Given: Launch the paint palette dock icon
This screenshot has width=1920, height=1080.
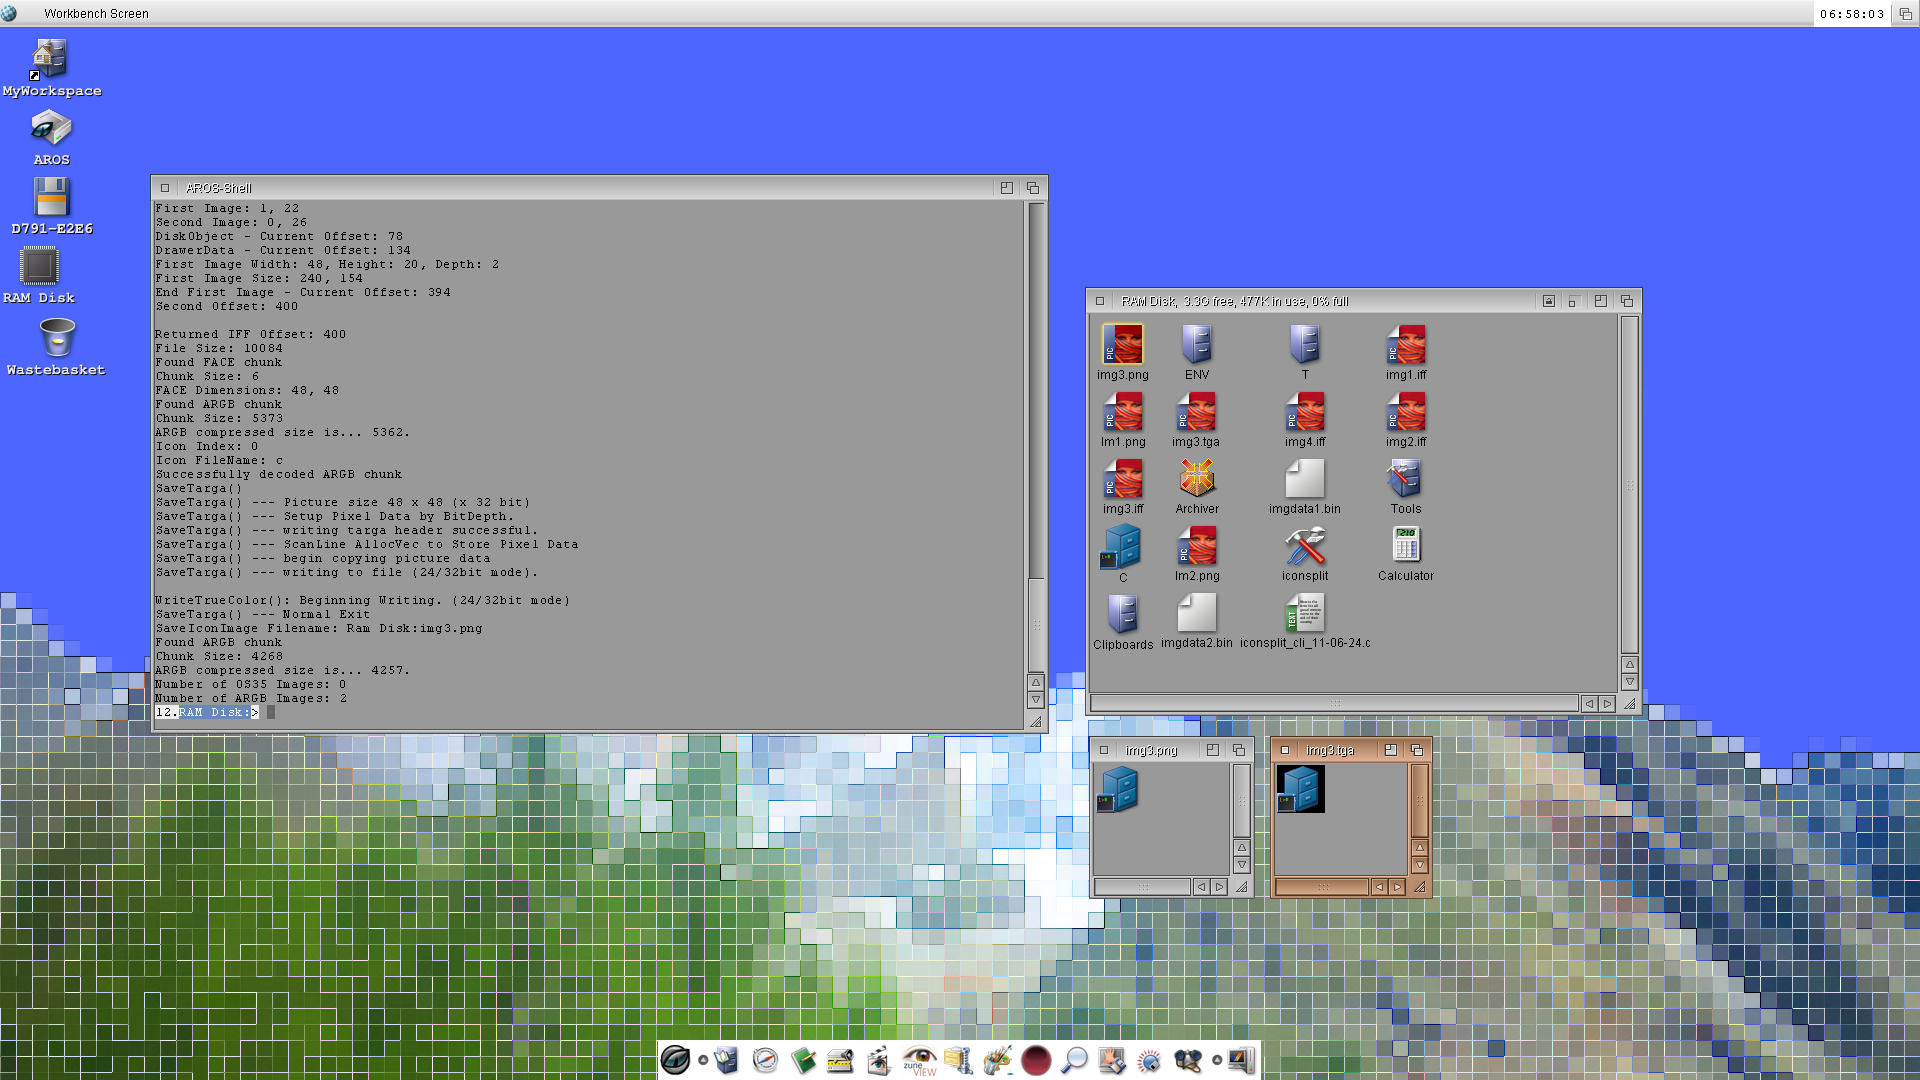Looking at the screenshot, I should click(997, 1060).
